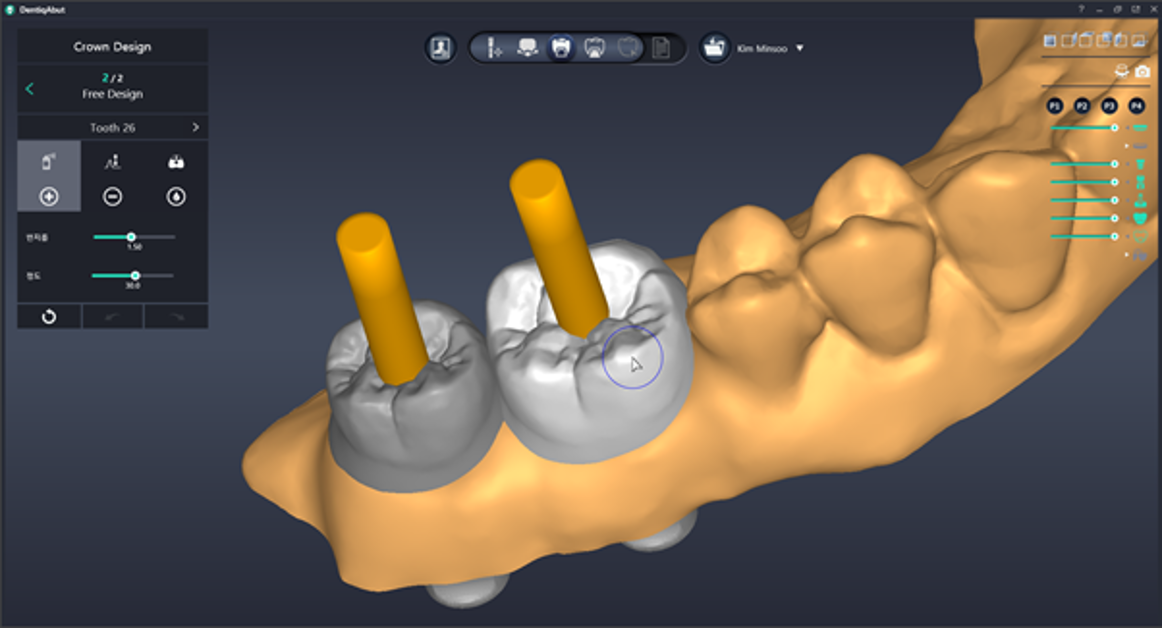Screen dimensions: 1162x628
Task: Open the document report step icon
Action: point(661,48)
